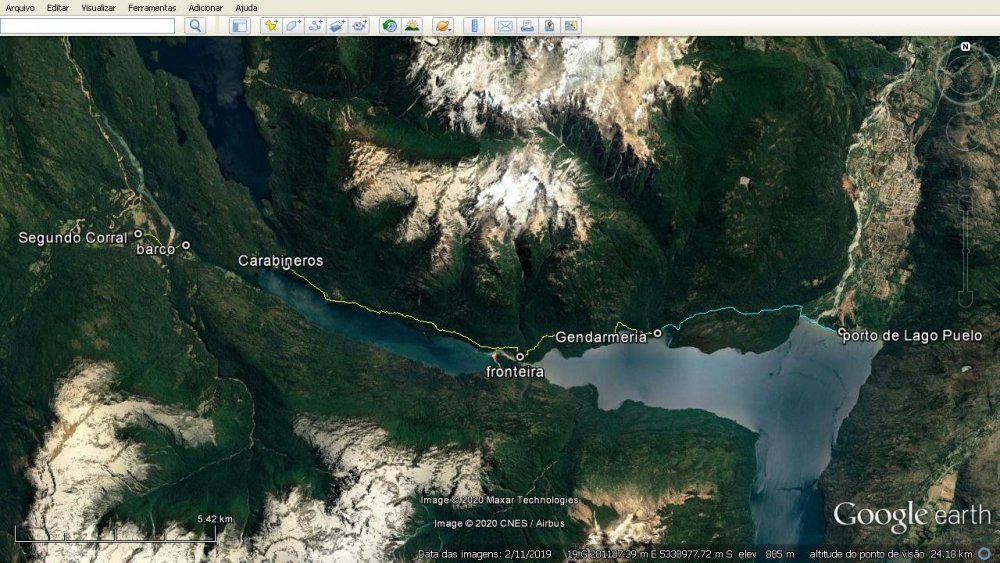Open the Arquivo menu
The image size is (1000, 563).
point(20,8)
